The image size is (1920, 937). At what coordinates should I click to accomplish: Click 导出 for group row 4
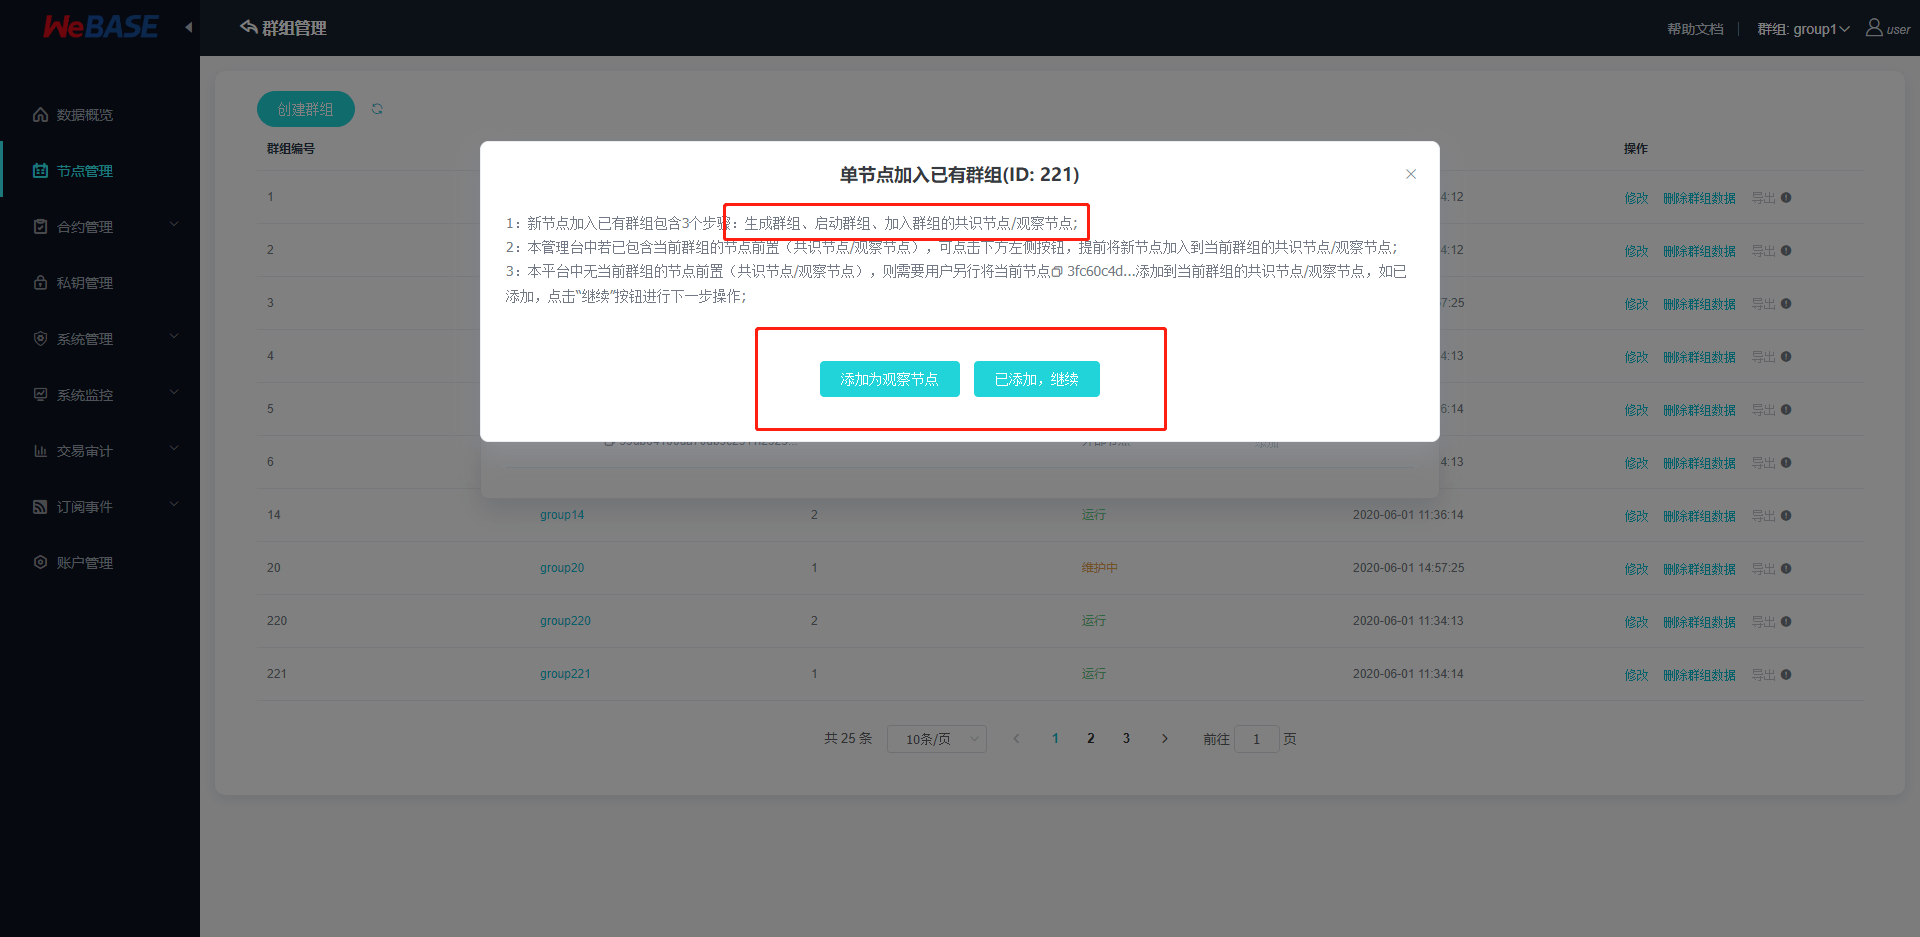point(1763,357)
